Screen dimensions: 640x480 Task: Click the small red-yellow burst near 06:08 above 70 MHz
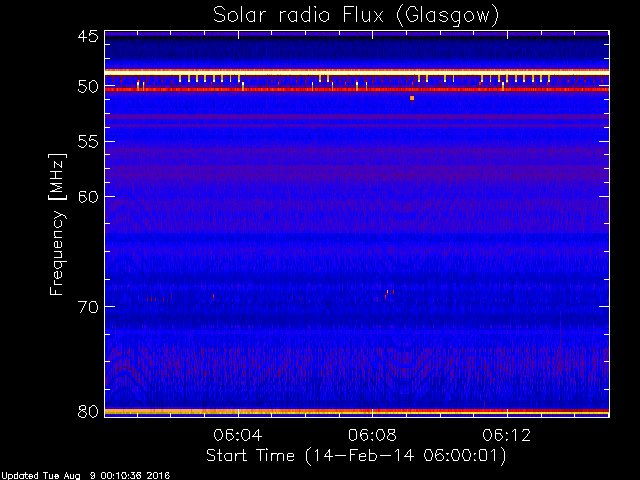pyautogui.click(x=389, y=294)
